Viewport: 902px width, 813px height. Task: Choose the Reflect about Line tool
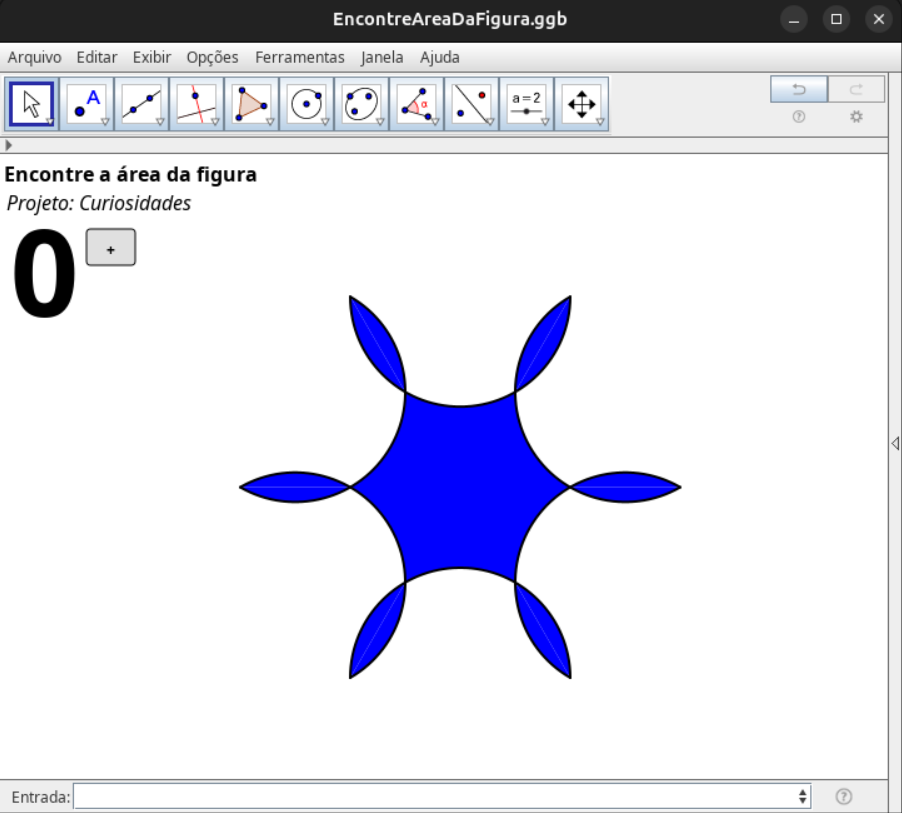pyautogui.click(x=471, y=104)
